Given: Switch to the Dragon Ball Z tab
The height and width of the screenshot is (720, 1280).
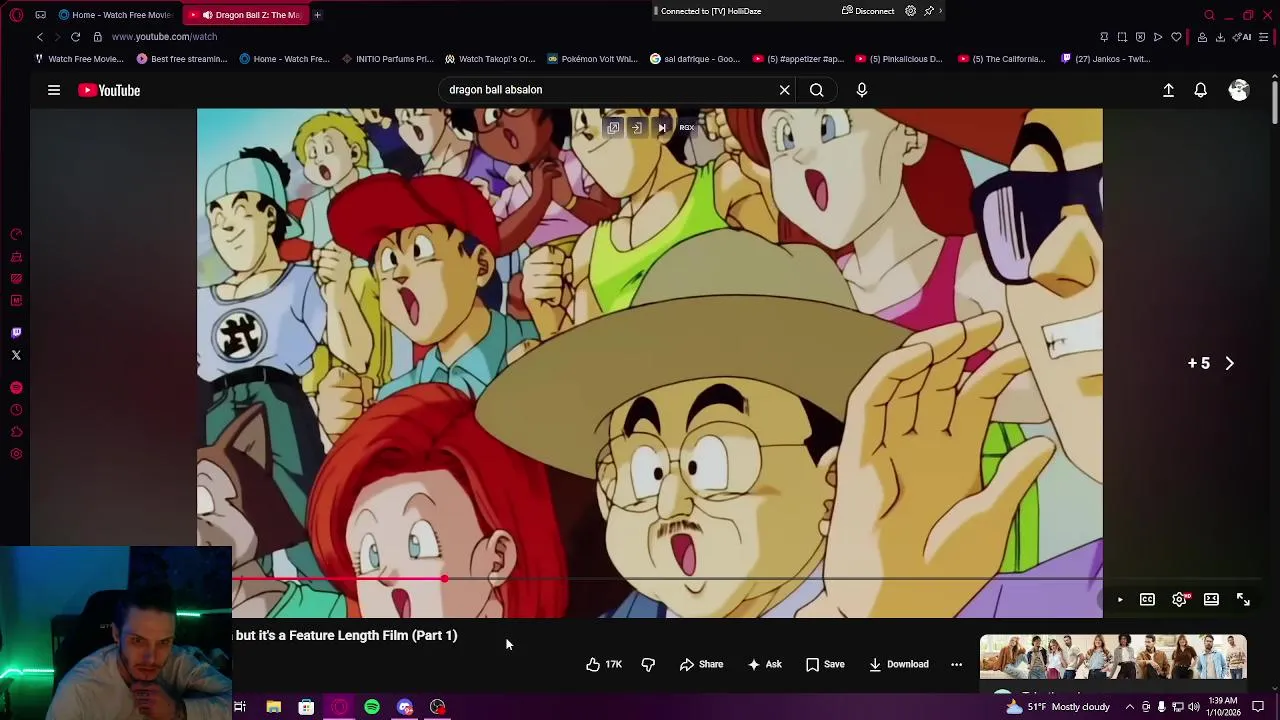Looking at the screenshot, I should pyautogui.click(x=248, y=15).
